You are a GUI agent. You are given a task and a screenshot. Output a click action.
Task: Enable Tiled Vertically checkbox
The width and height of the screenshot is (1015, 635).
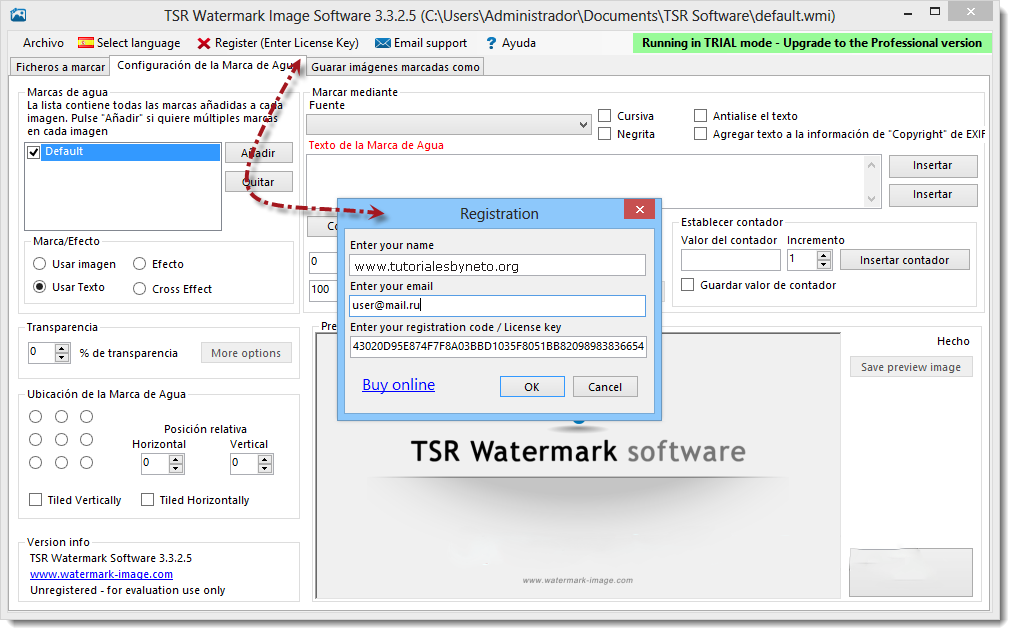tap(36, 500)
